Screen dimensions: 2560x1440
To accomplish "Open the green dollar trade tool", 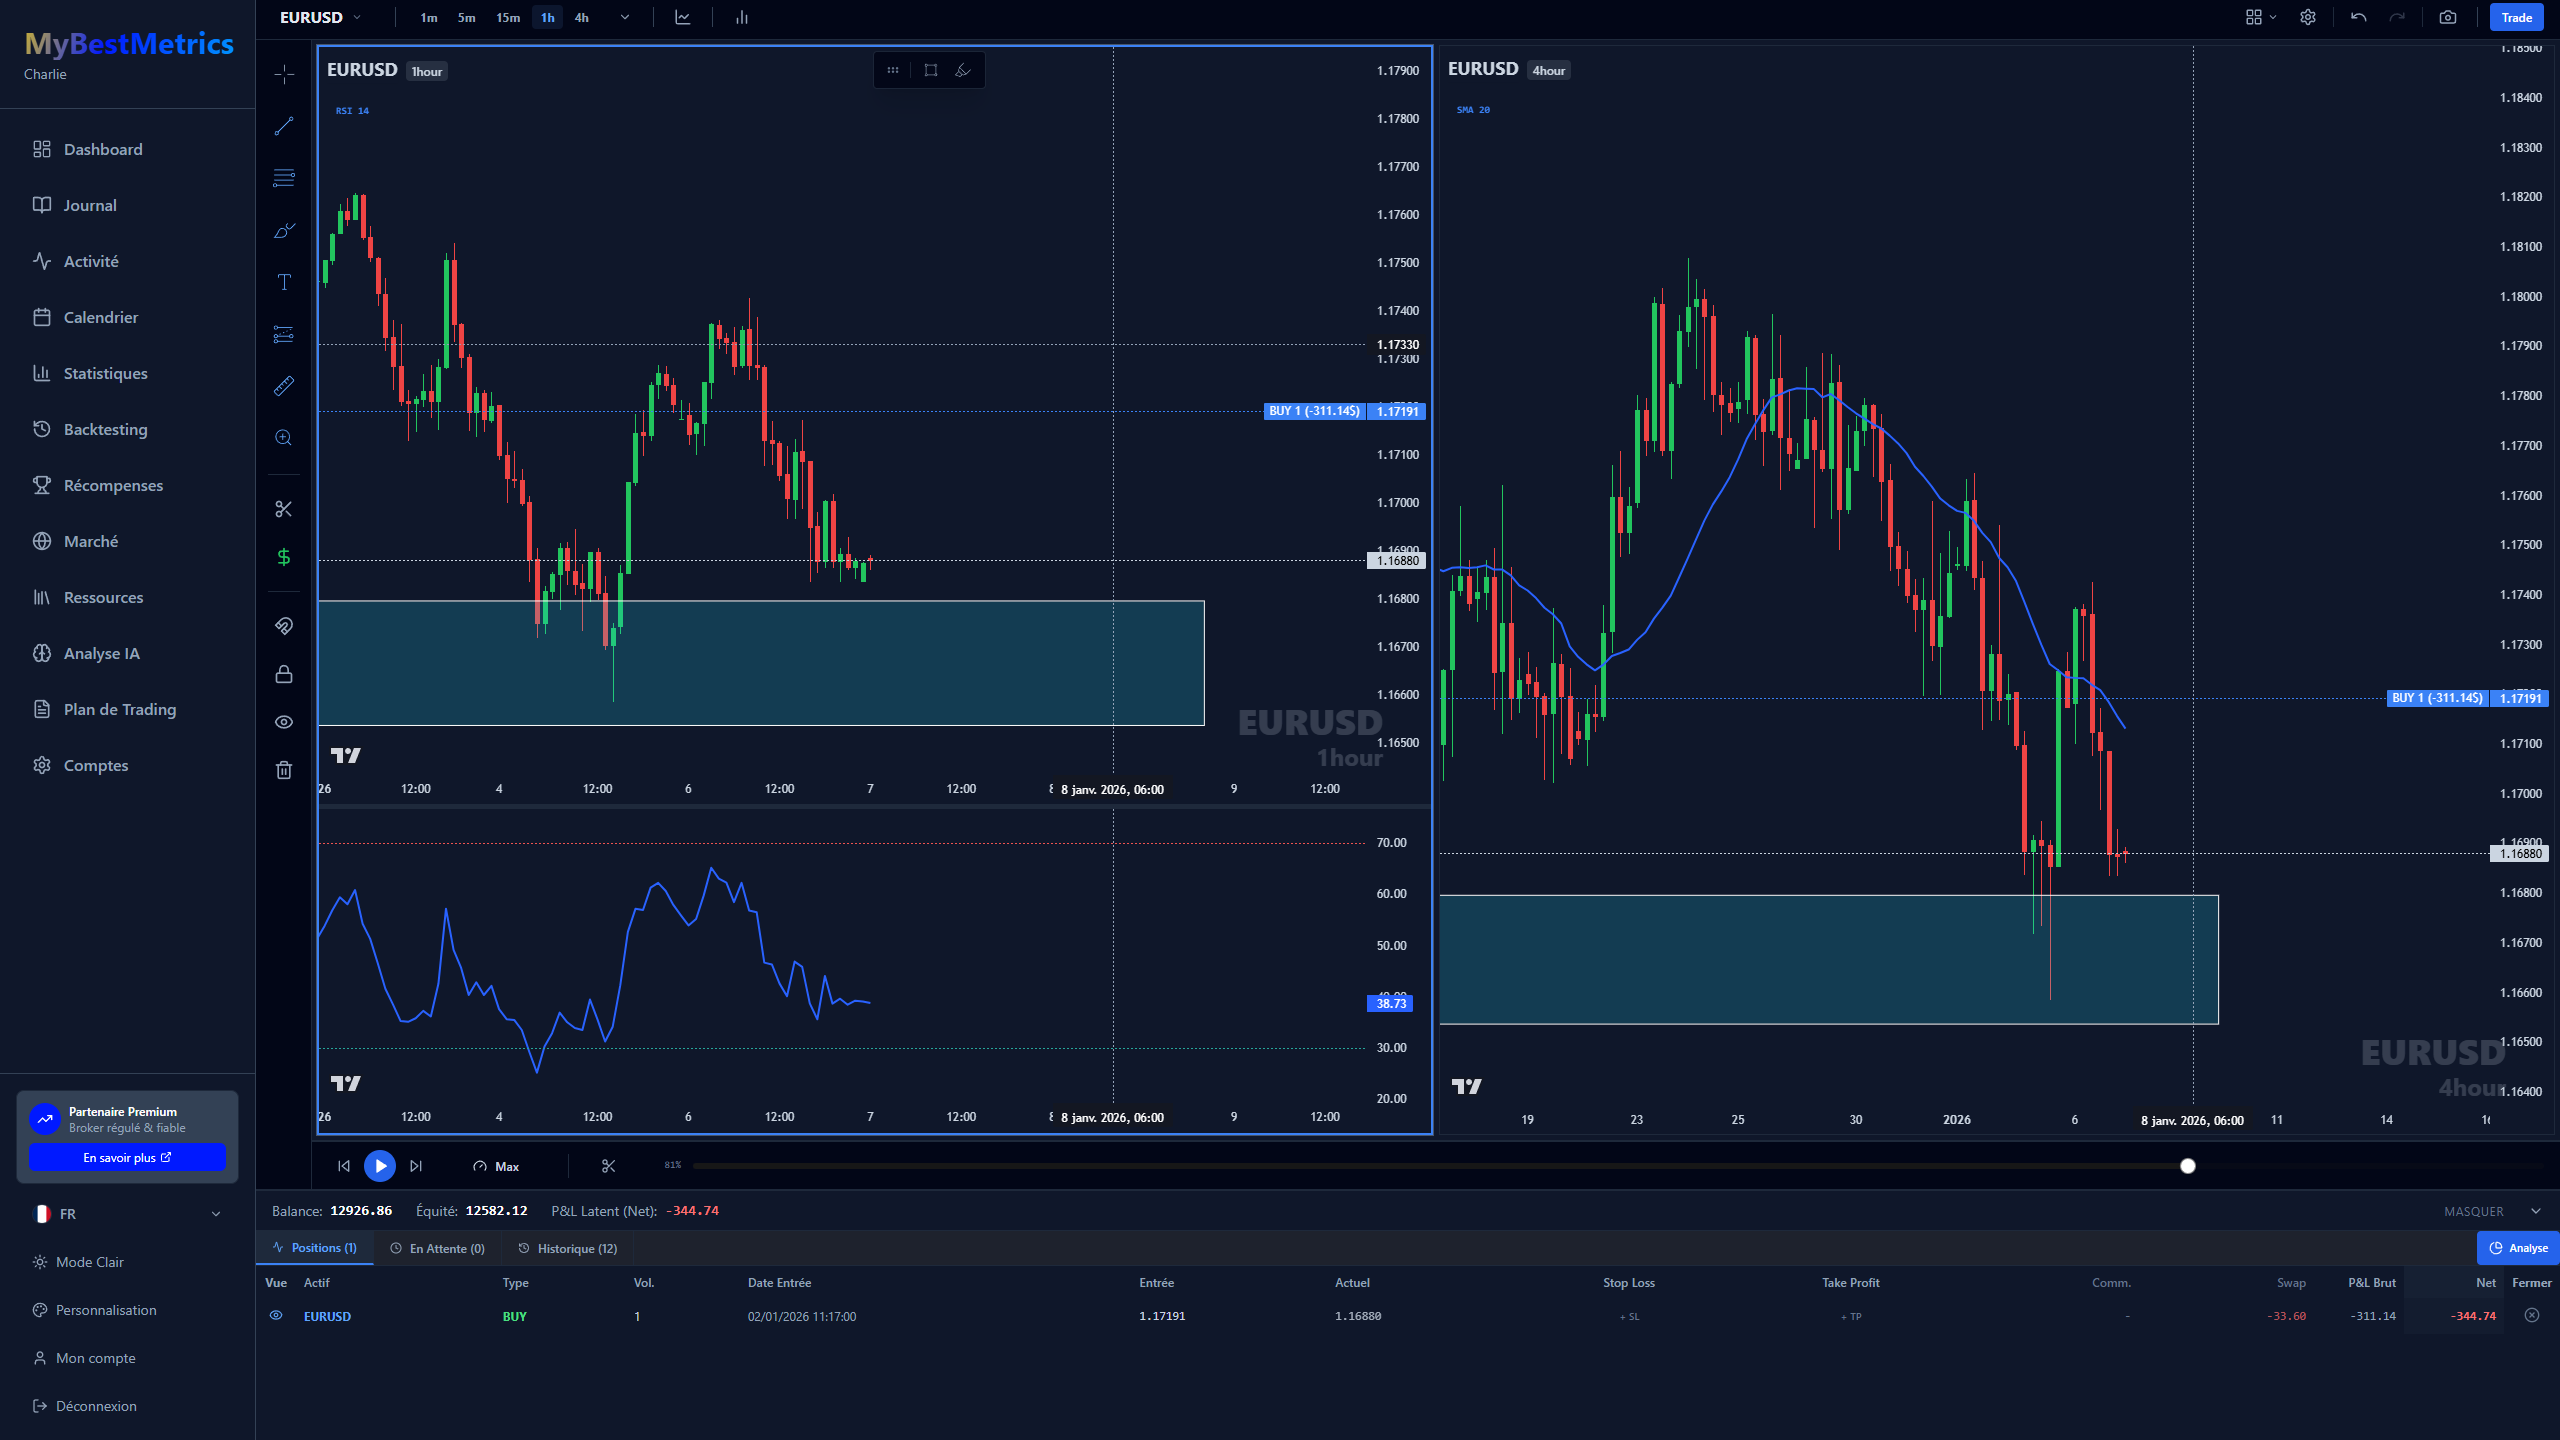I will pos(284,557).
